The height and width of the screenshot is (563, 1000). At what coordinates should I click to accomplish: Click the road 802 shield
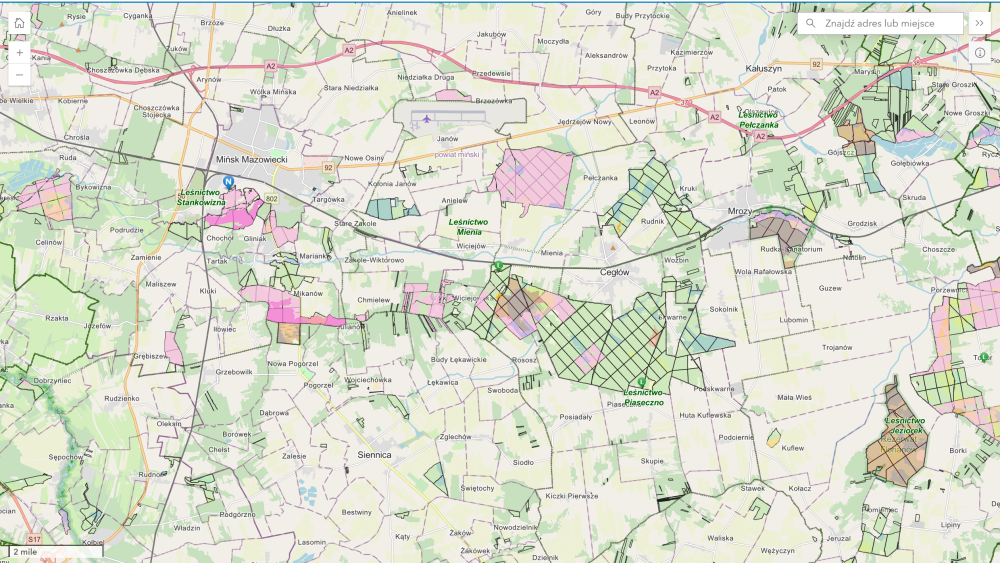coord(271,198)
